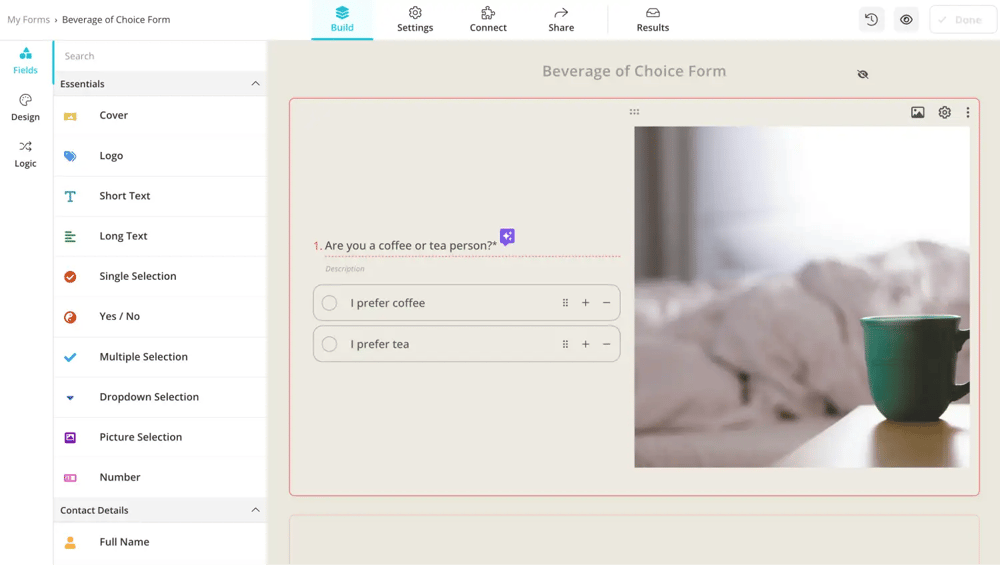
Task: Open question settings gear icon
Action: (x=944, y=113)
